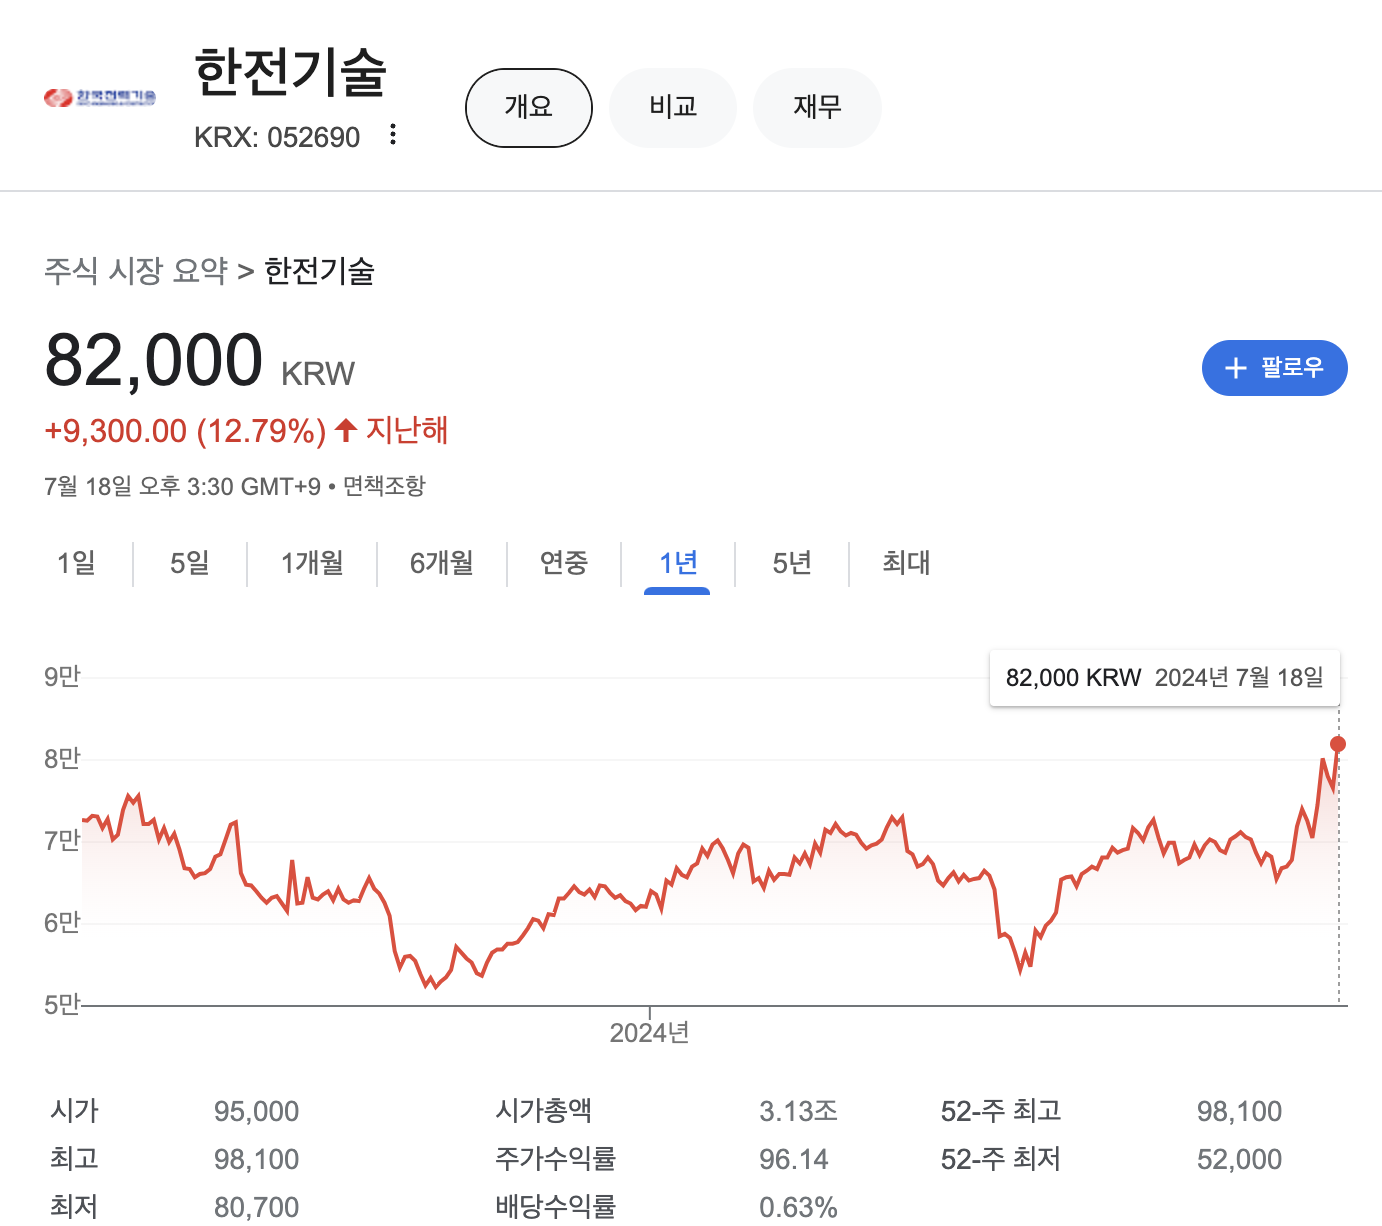The height and width of the screenshot is (1226, 1382).
Task: Click the 팔로우 follow button
Action: coord(1275,368)
